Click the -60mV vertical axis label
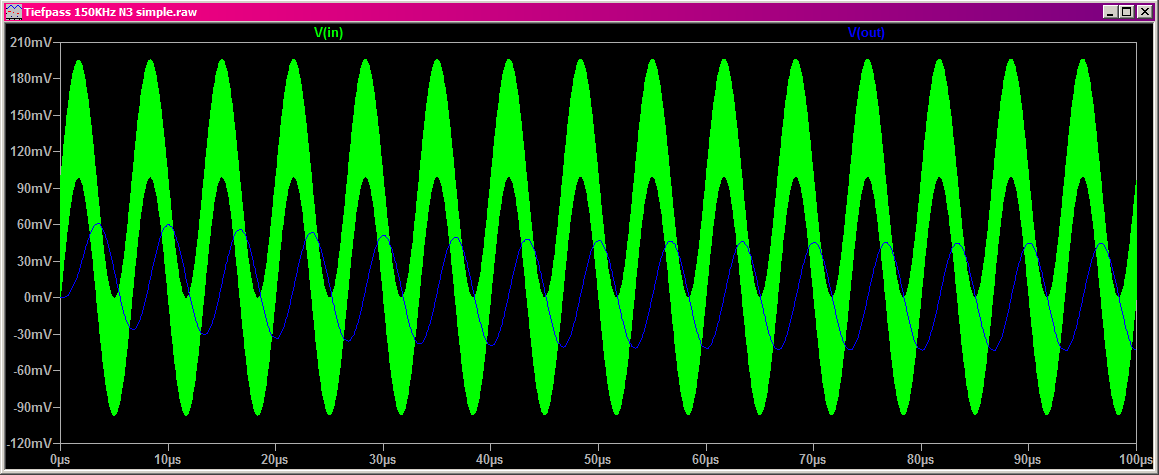The height and width of the screenshot is (475, 1159). click(x=31, y=371)
